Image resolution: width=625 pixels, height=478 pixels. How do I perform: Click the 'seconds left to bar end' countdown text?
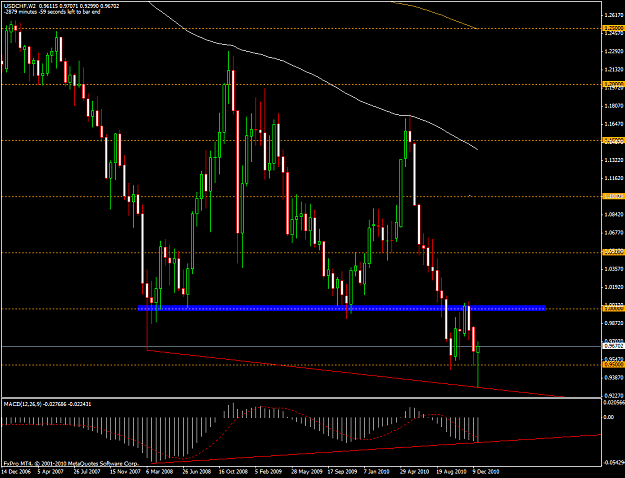tap(53, 12)
